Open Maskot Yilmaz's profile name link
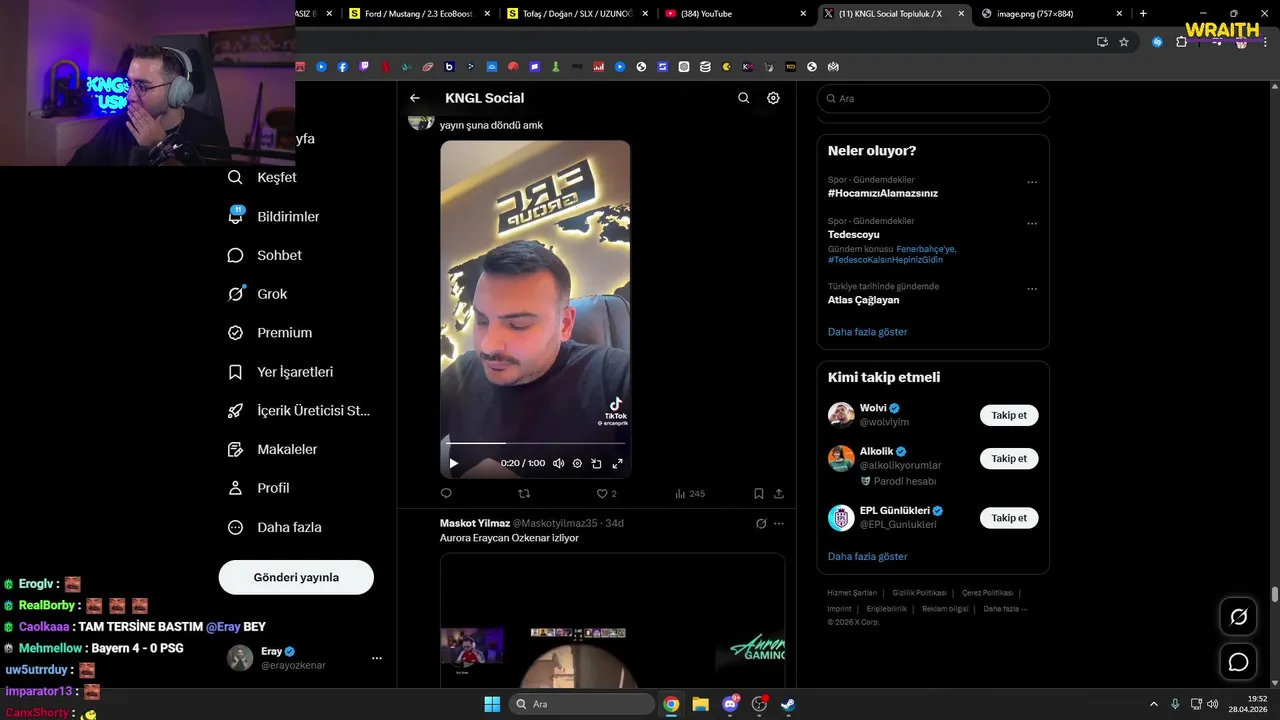The image size is (1280, 720). click(x=475, y=523)
